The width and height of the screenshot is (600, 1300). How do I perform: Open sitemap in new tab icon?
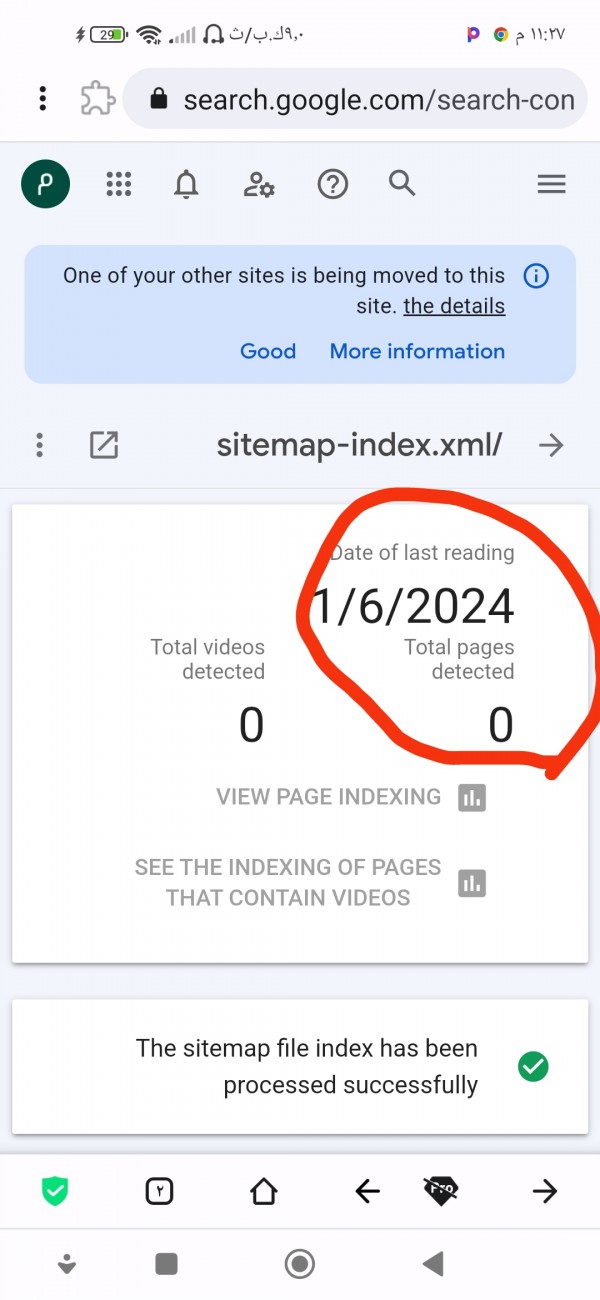click(104, 445)
